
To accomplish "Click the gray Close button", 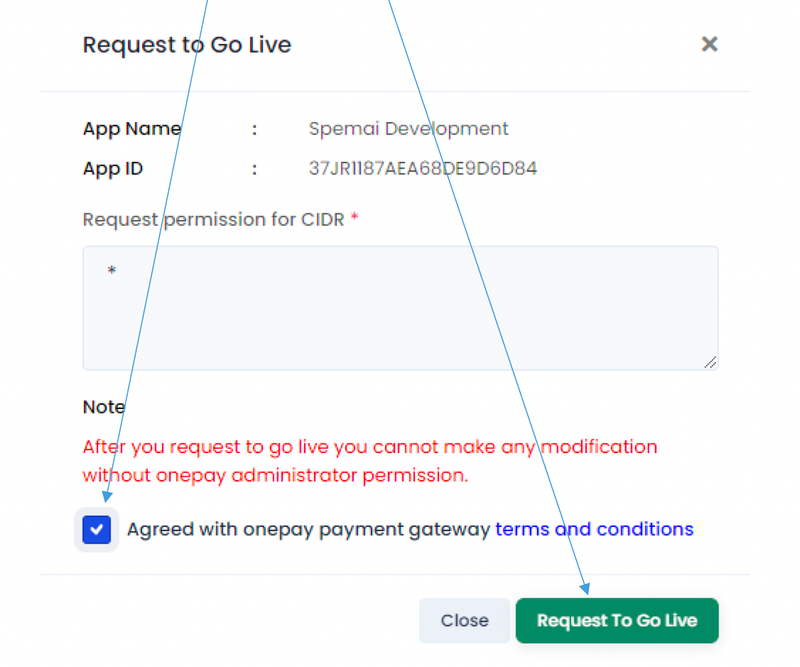I will [464, 621].
